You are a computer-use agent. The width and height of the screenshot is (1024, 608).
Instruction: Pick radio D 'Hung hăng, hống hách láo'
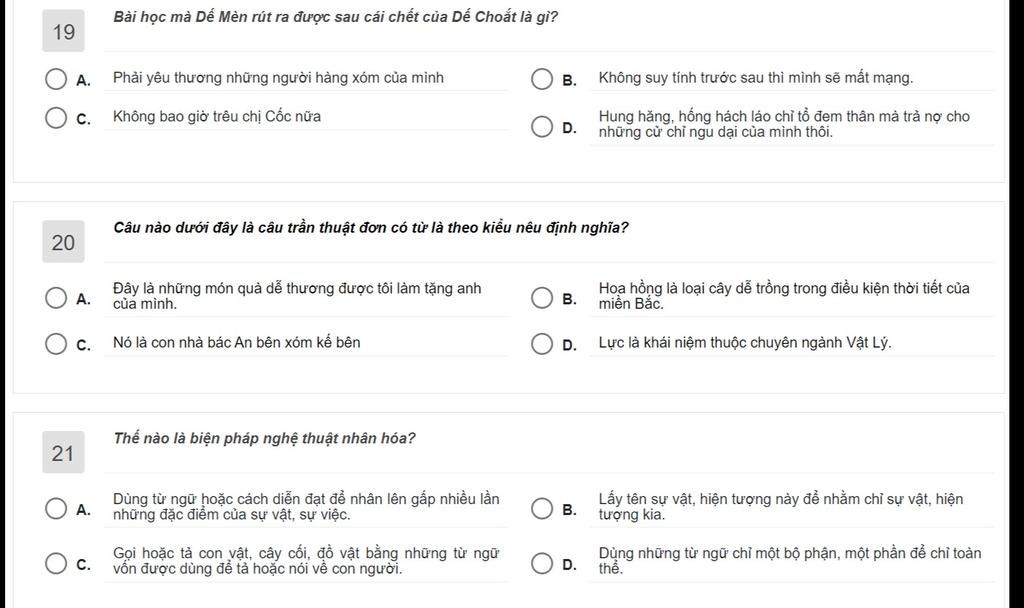tap(541, 126)
